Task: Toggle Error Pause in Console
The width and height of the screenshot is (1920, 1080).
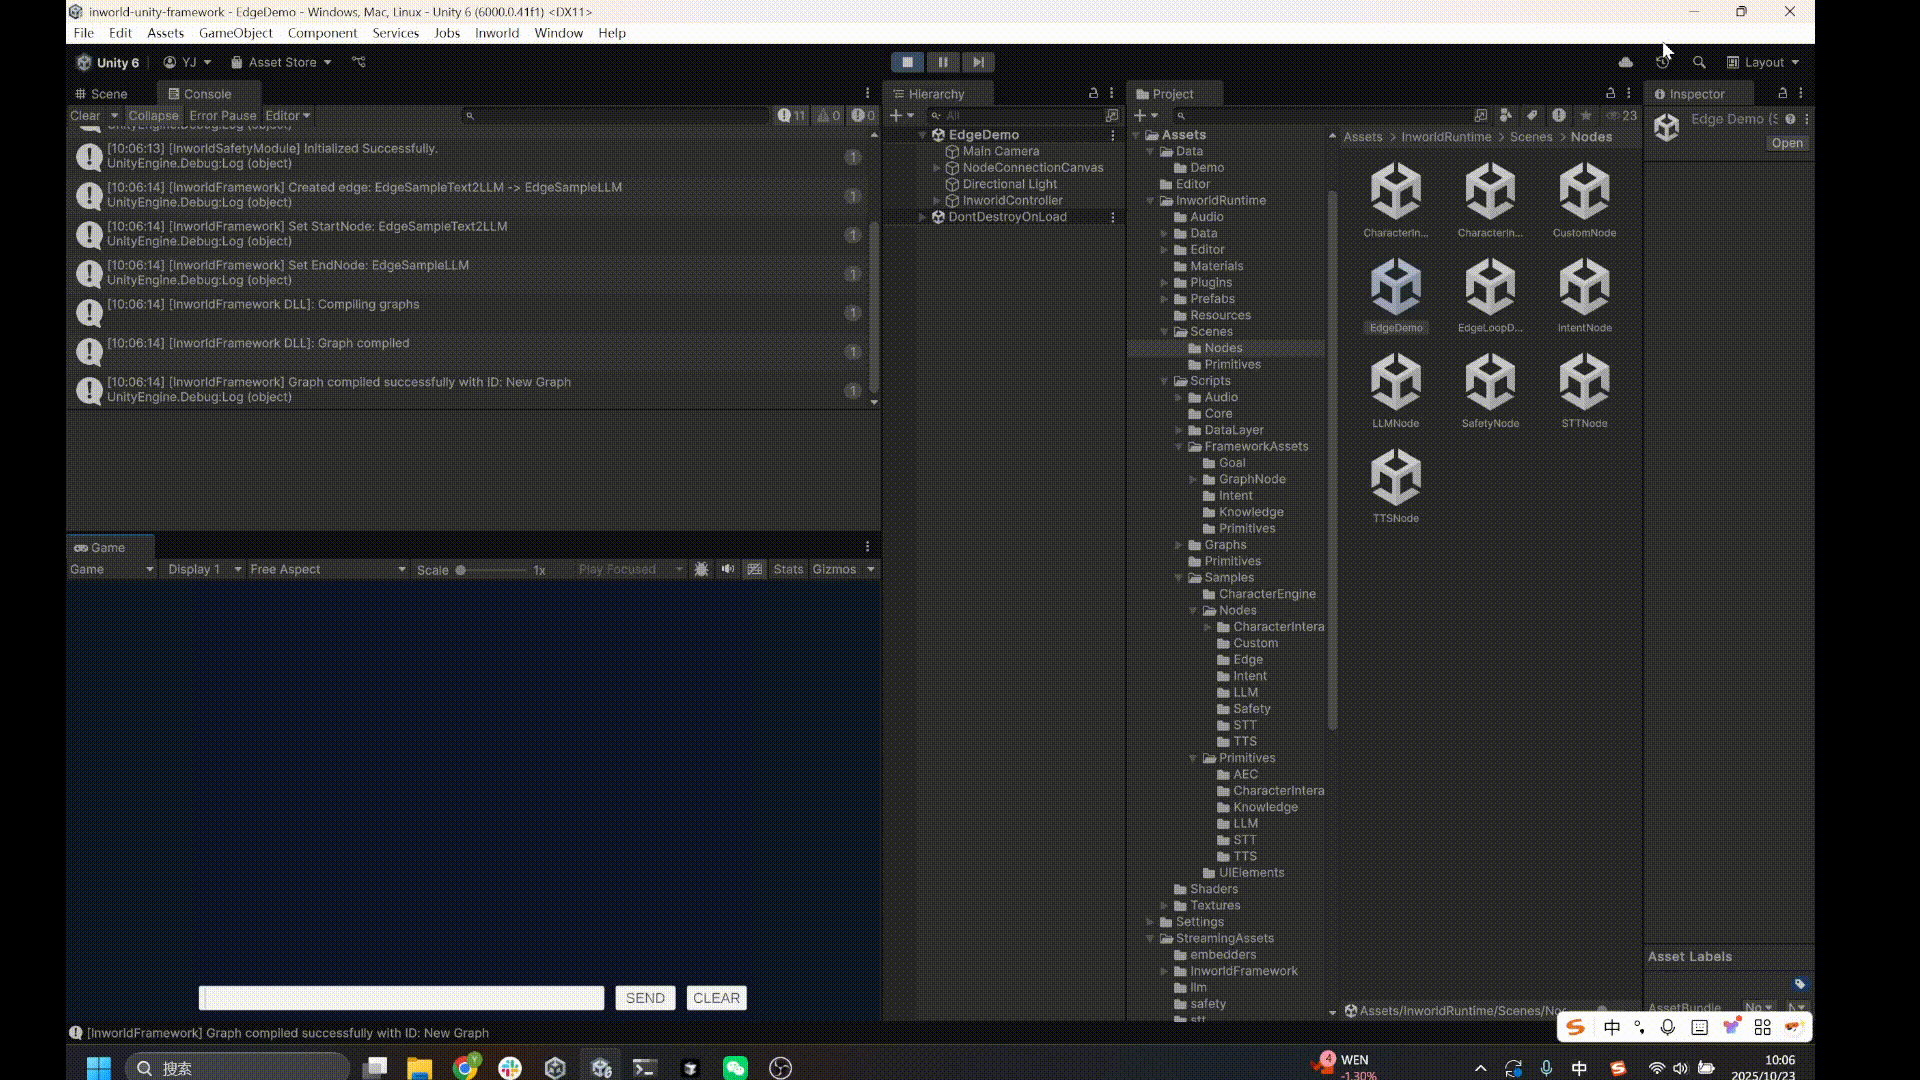Action: point(222,115)
